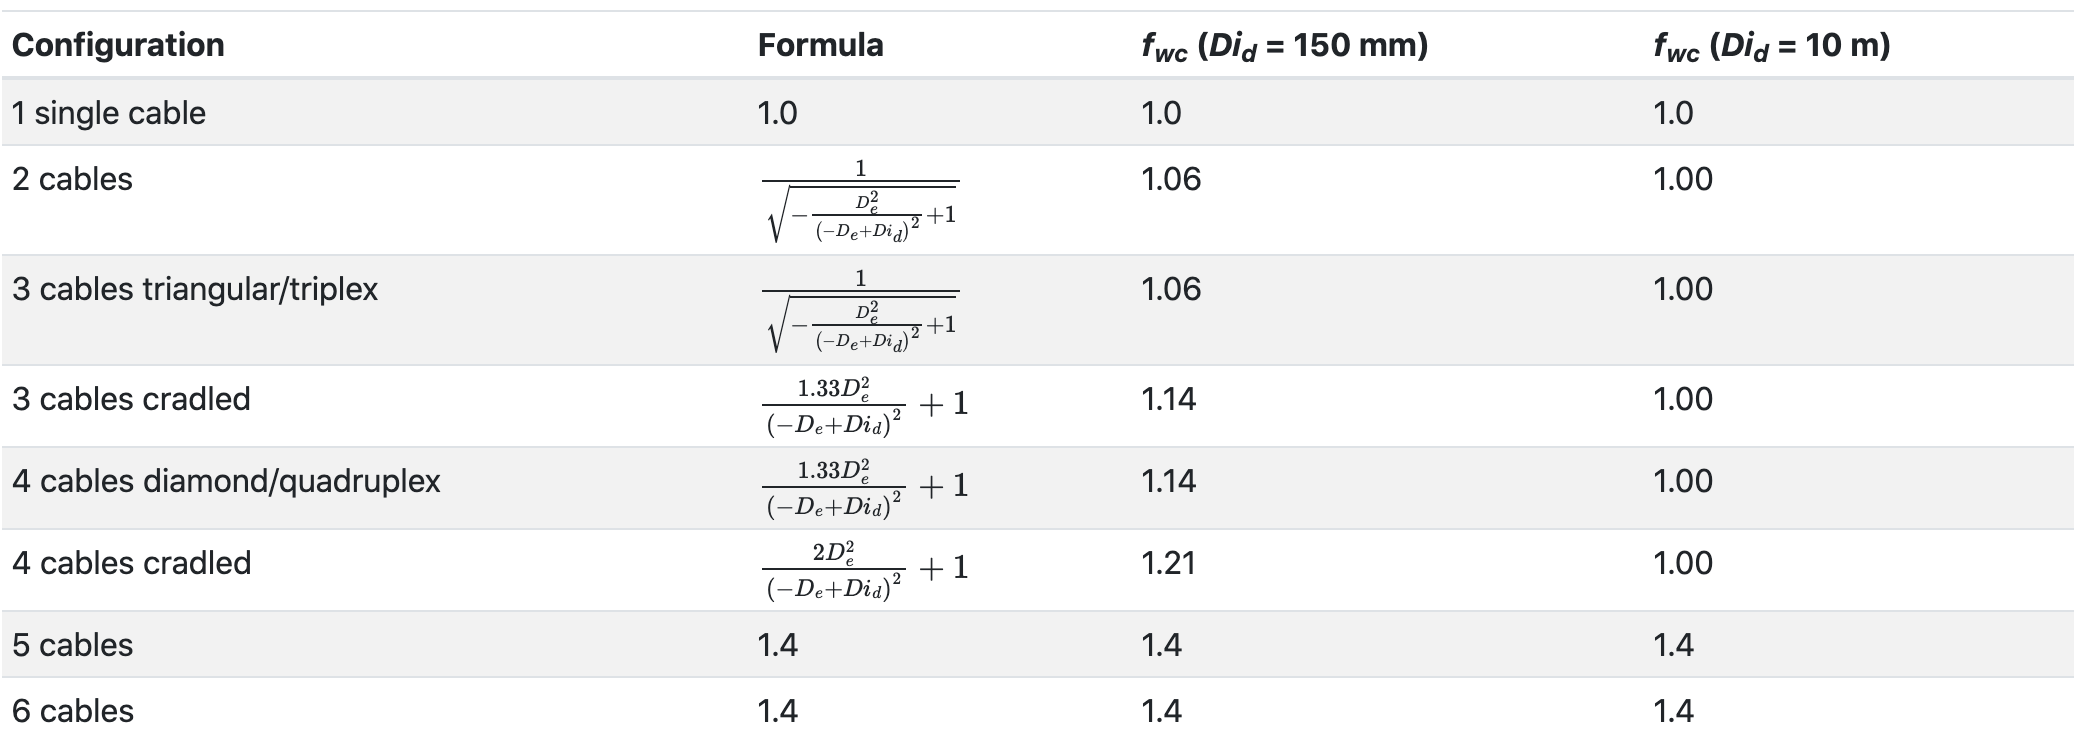
Task: Select the '1 single cable' row label
Action: click(109, 113)
